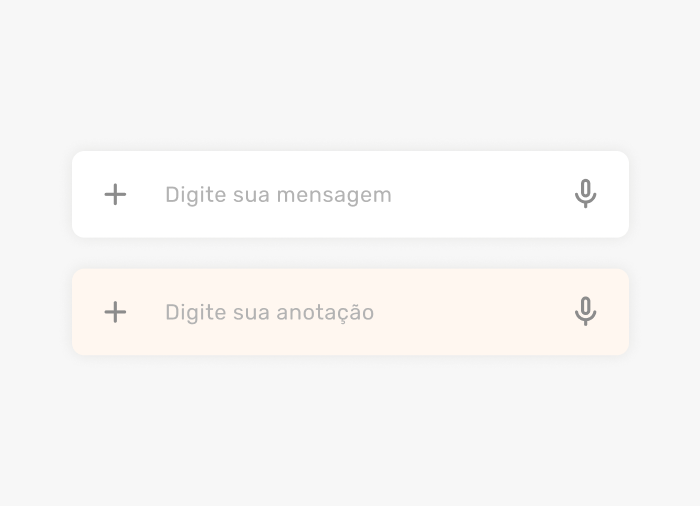Viewport: 700px width, 506px height.
Task: Add attachment beside "Digite sua mensagem"
Action: (x=116, y=194)
